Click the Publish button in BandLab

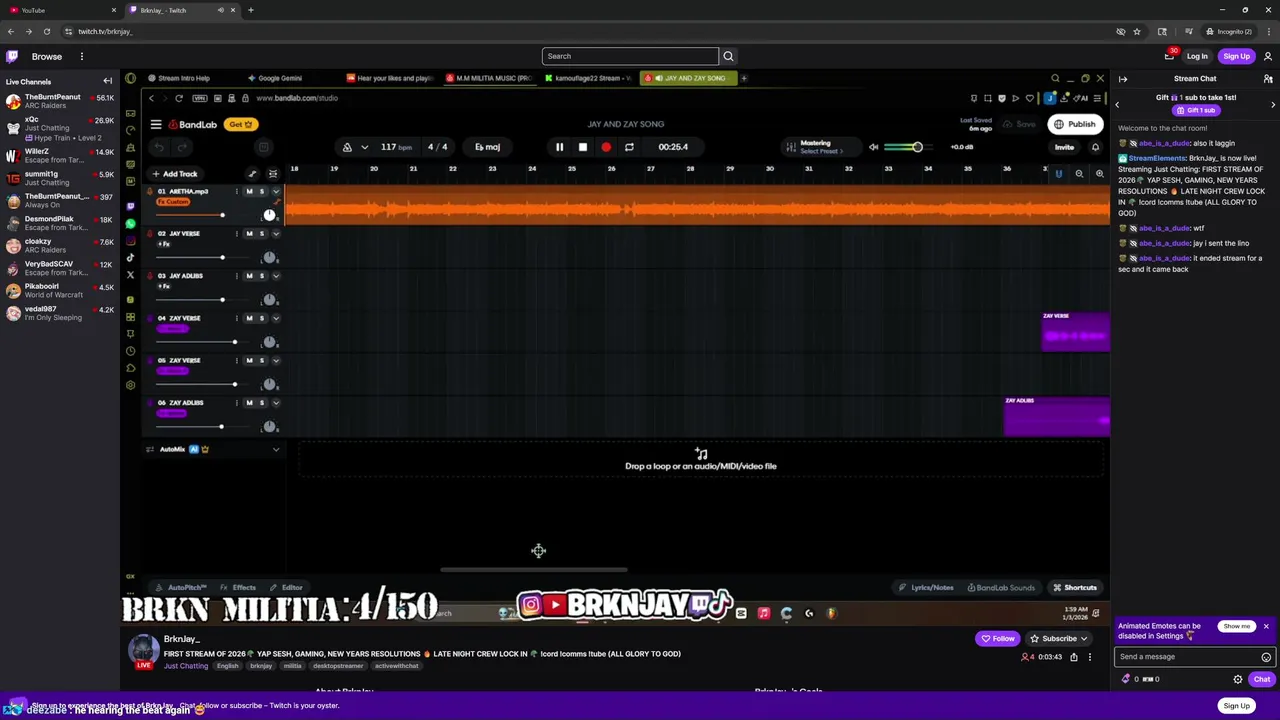(x=1075, y=124)
